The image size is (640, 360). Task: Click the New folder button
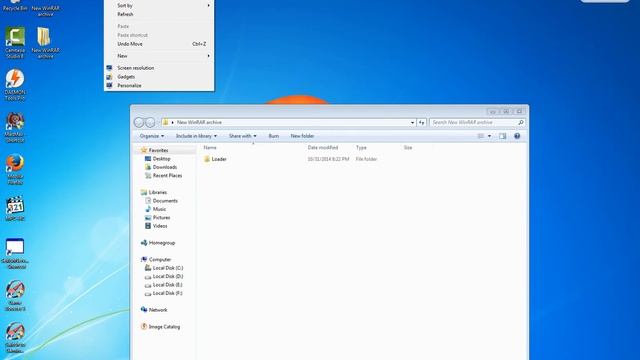click(302, 136)
